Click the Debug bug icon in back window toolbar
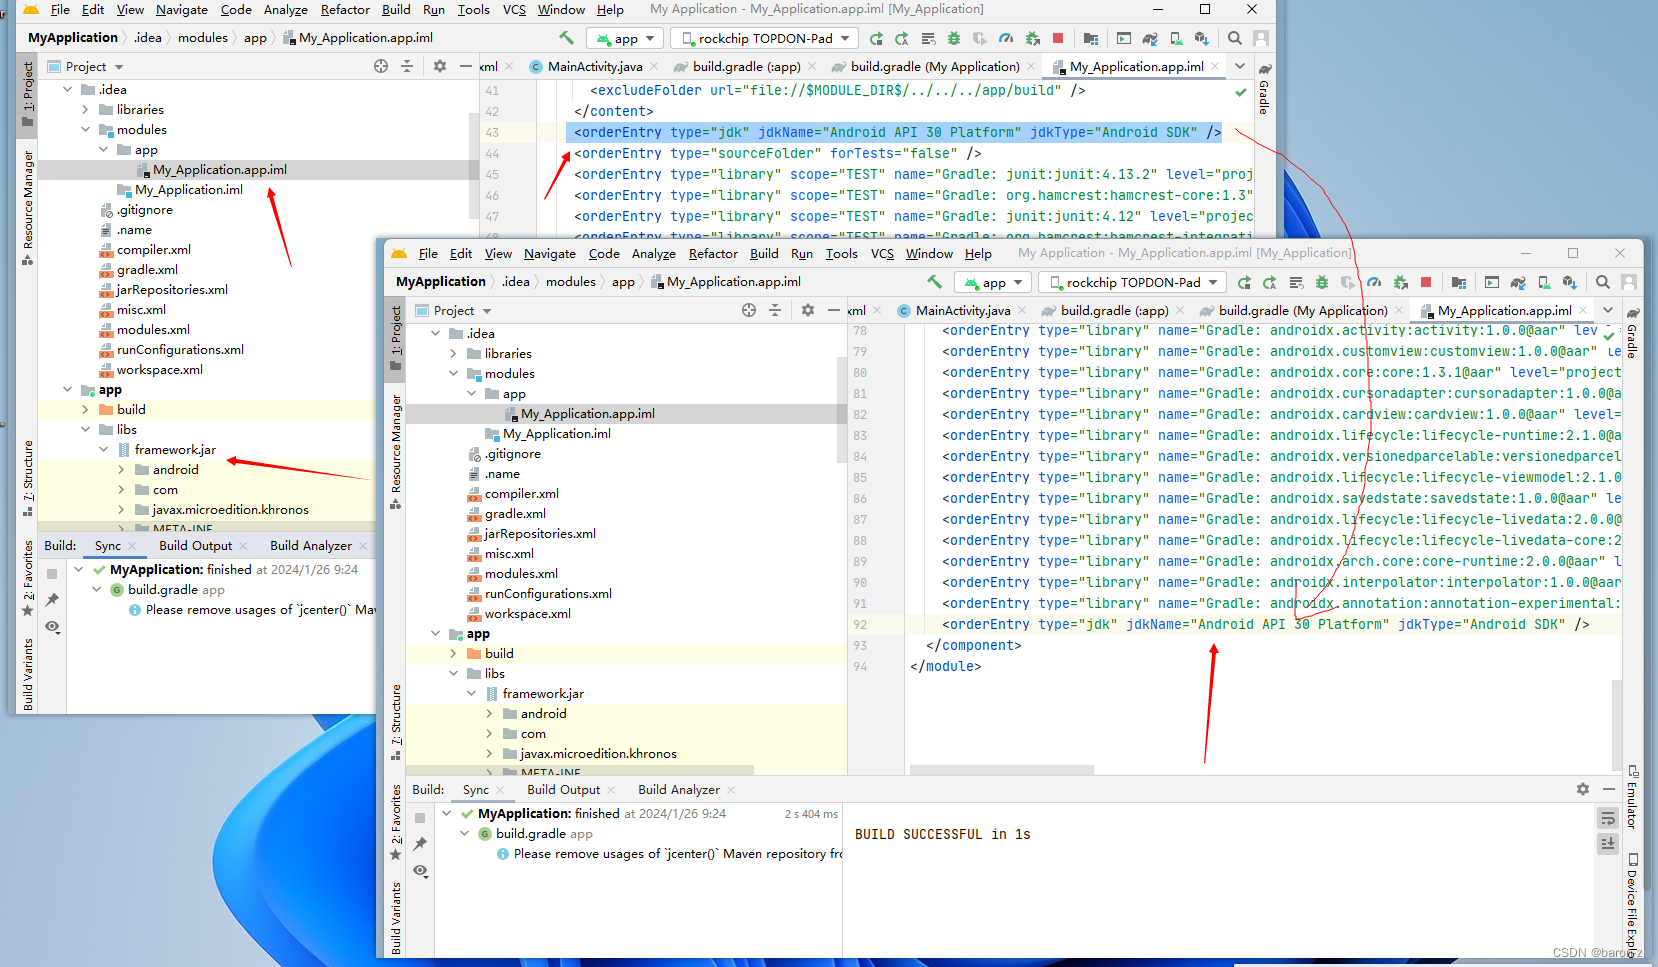Viewport: 1658px width, 967px height. point(954,38)
